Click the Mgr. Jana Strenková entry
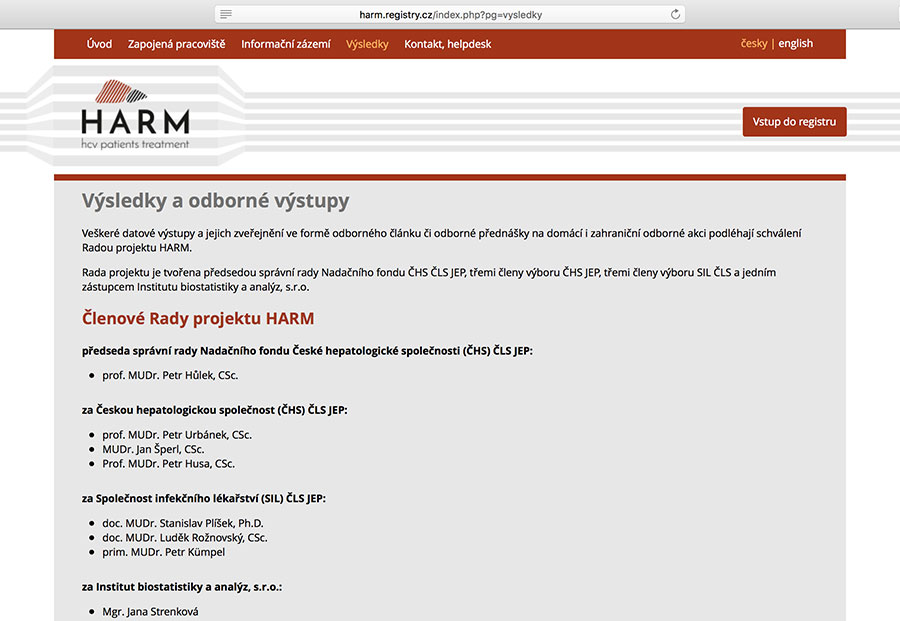This screenshot has width=900, height=621. coord(150,611)
